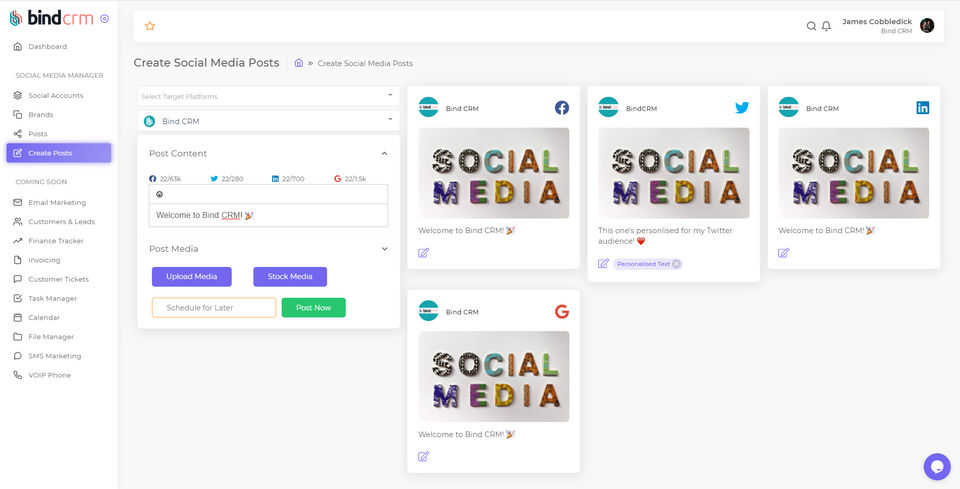
Task: Open Brands in sidebar
Action: [41, 114]
